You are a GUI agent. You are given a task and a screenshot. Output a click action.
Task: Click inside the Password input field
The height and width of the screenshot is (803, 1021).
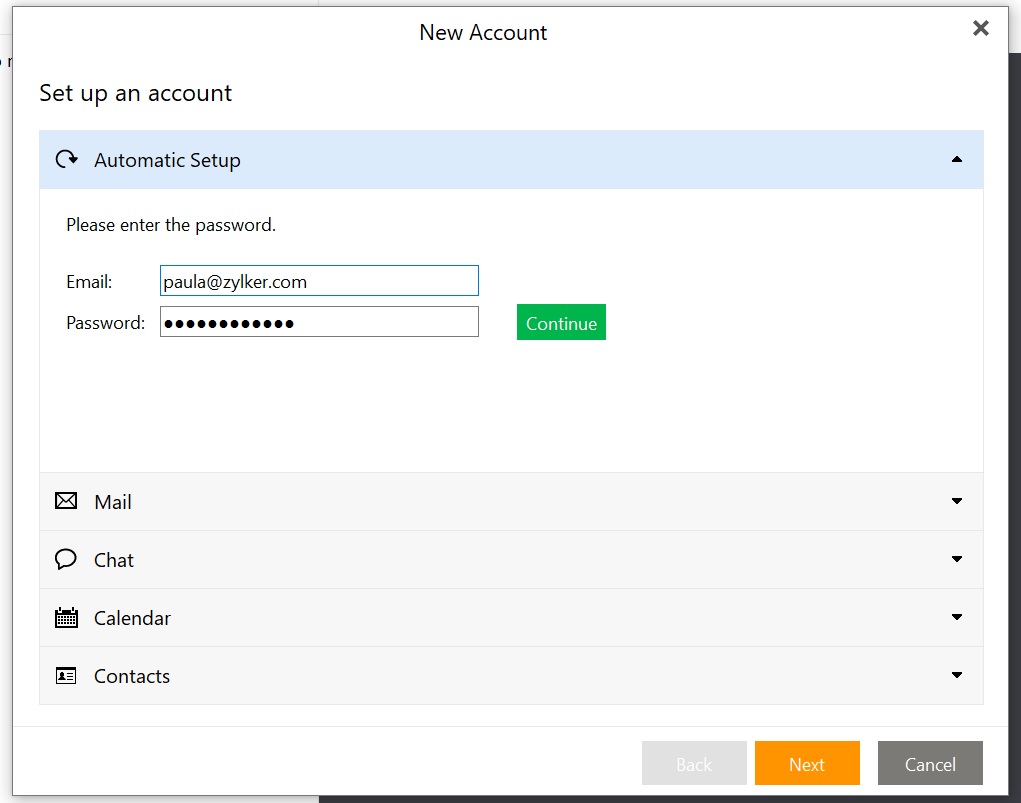point(318,322)
